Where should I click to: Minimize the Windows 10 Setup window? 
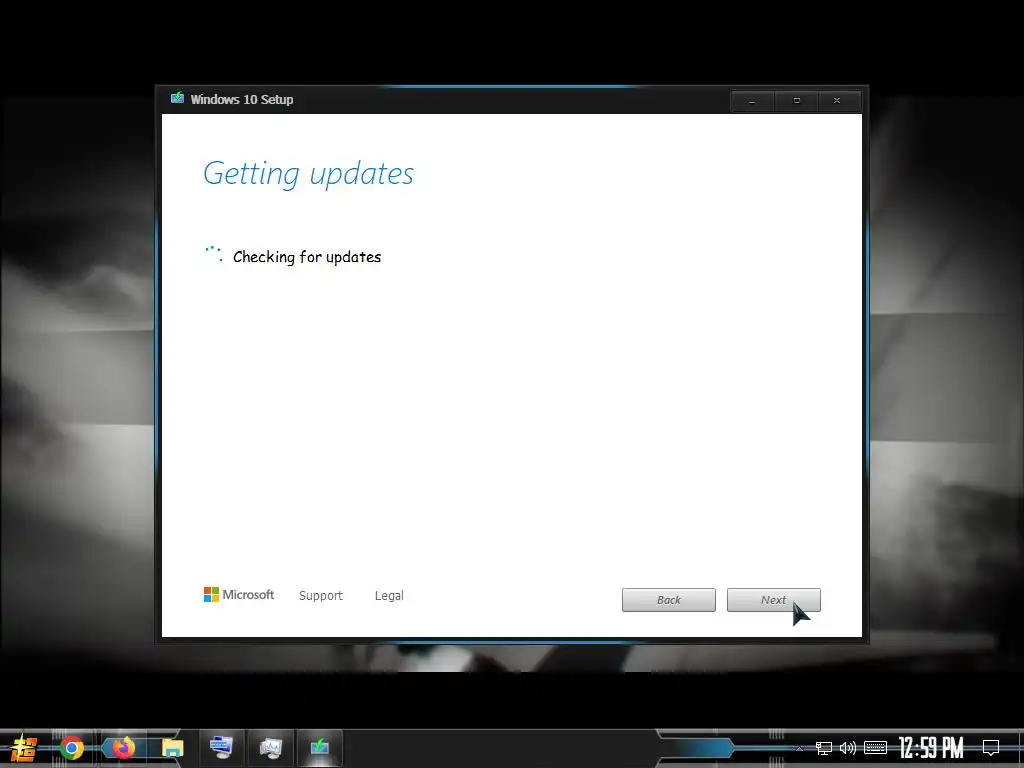(x=752, y=101)
